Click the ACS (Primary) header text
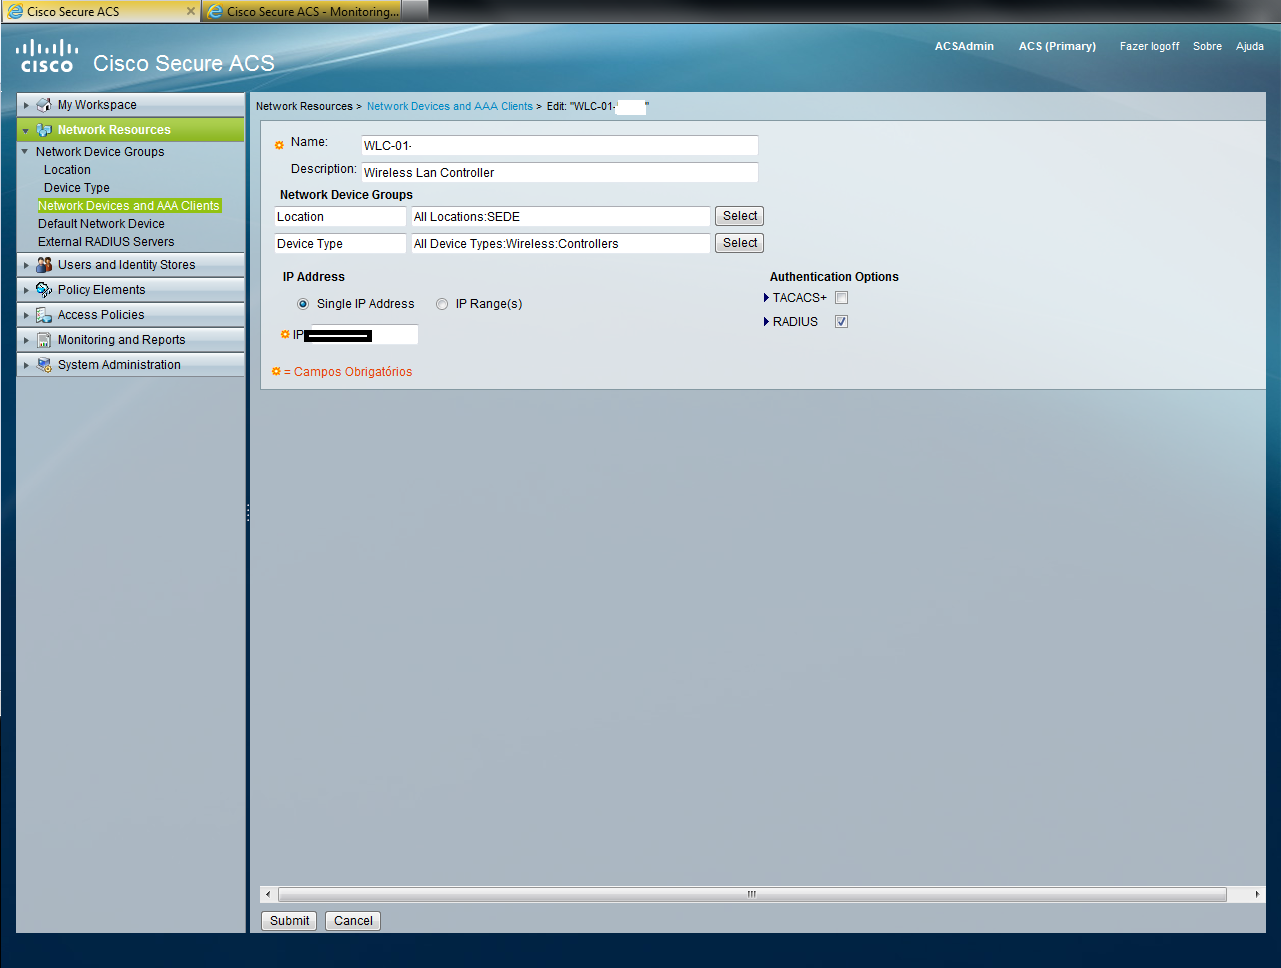The width and height of the screenshot is (1281, 968). 1057,46
